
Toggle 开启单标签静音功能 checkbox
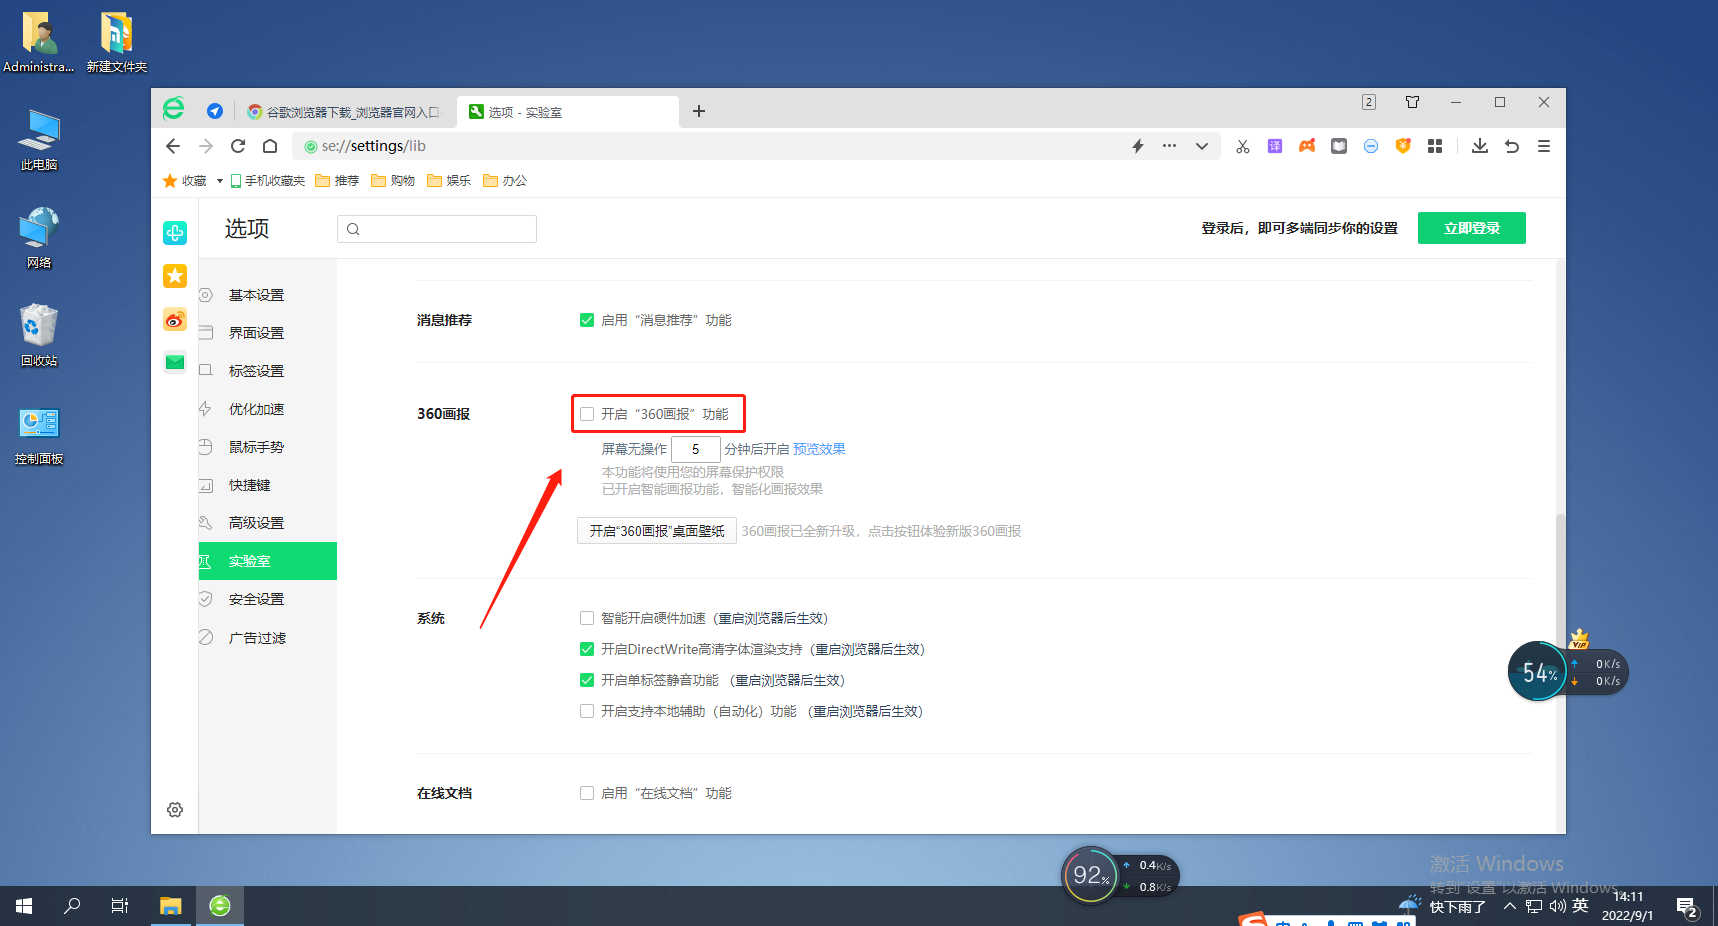pyautogui.click(x=587, y=680)
